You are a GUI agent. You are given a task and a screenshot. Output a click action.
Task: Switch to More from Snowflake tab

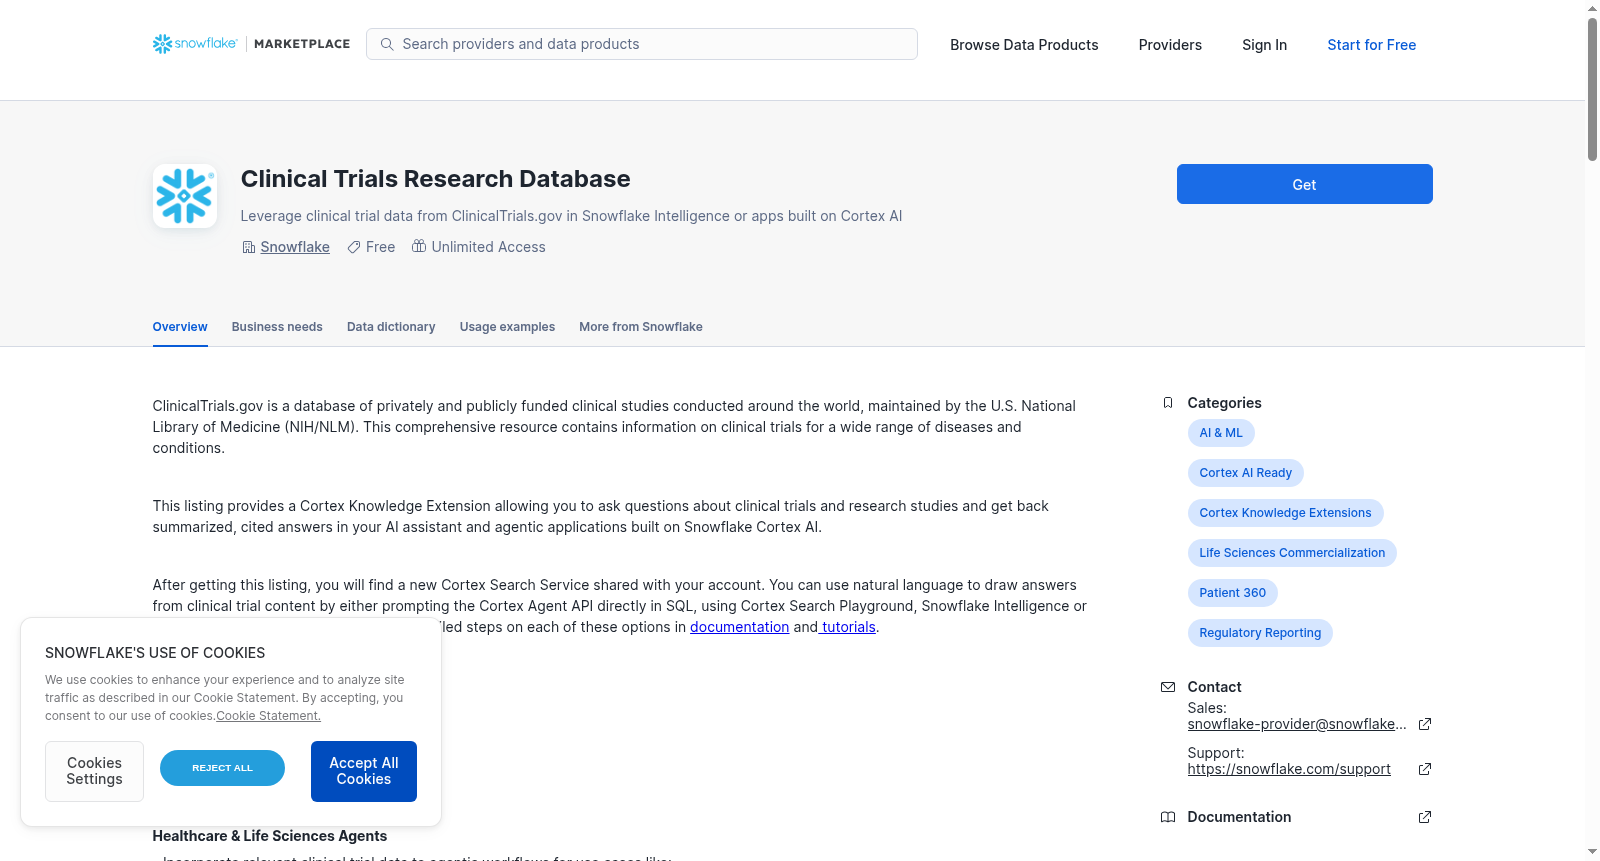click(641, 327)
